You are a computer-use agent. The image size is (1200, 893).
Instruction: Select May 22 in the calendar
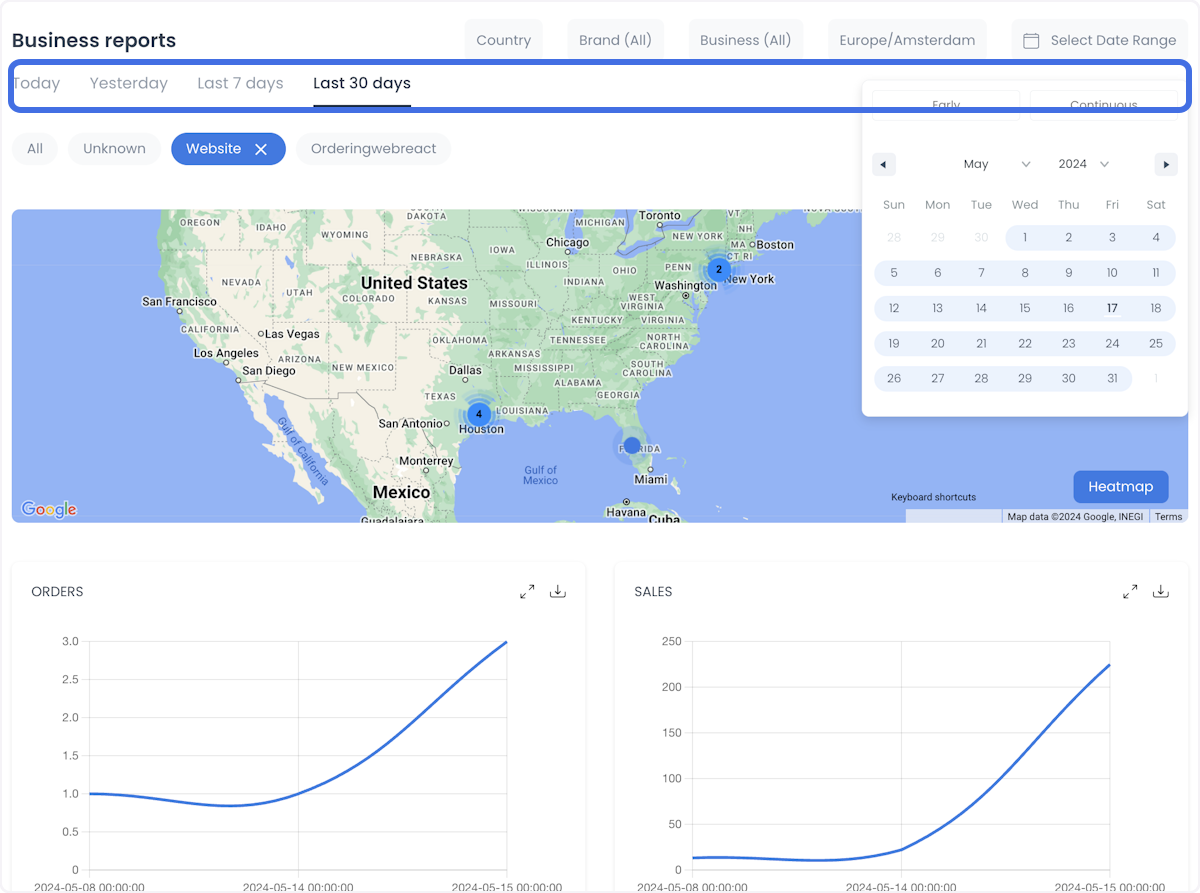(1025, 344)
